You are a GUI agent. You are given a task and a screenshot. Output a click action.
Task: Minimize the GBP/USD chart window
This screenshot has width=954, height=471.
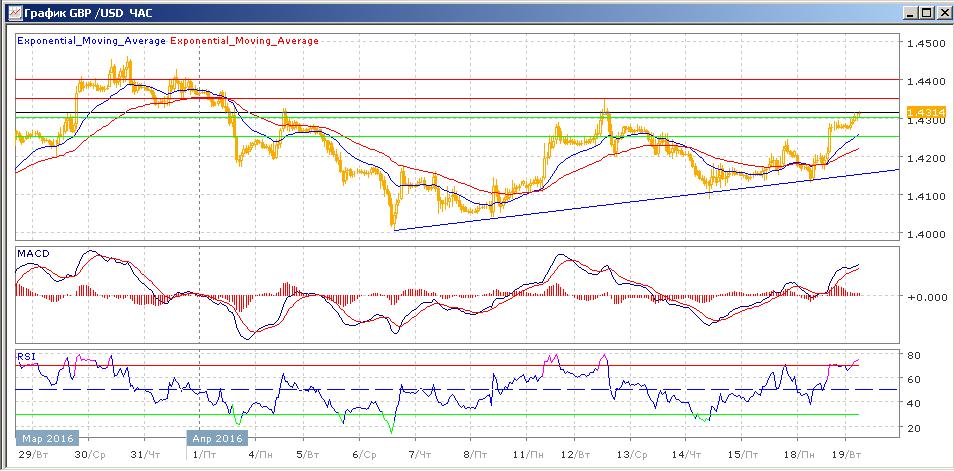[911, 12]
